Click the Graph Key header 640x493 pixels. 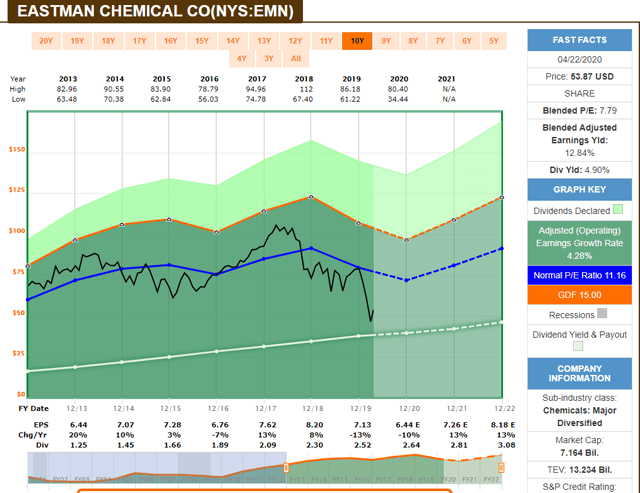click(582, 187)
